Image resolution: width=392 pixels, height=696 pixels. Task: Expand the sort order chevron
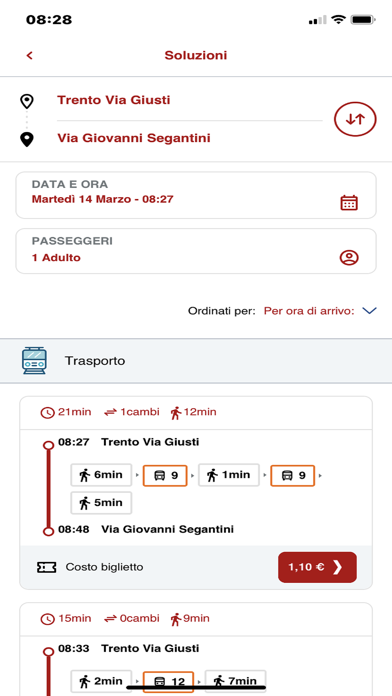point(369,311)
